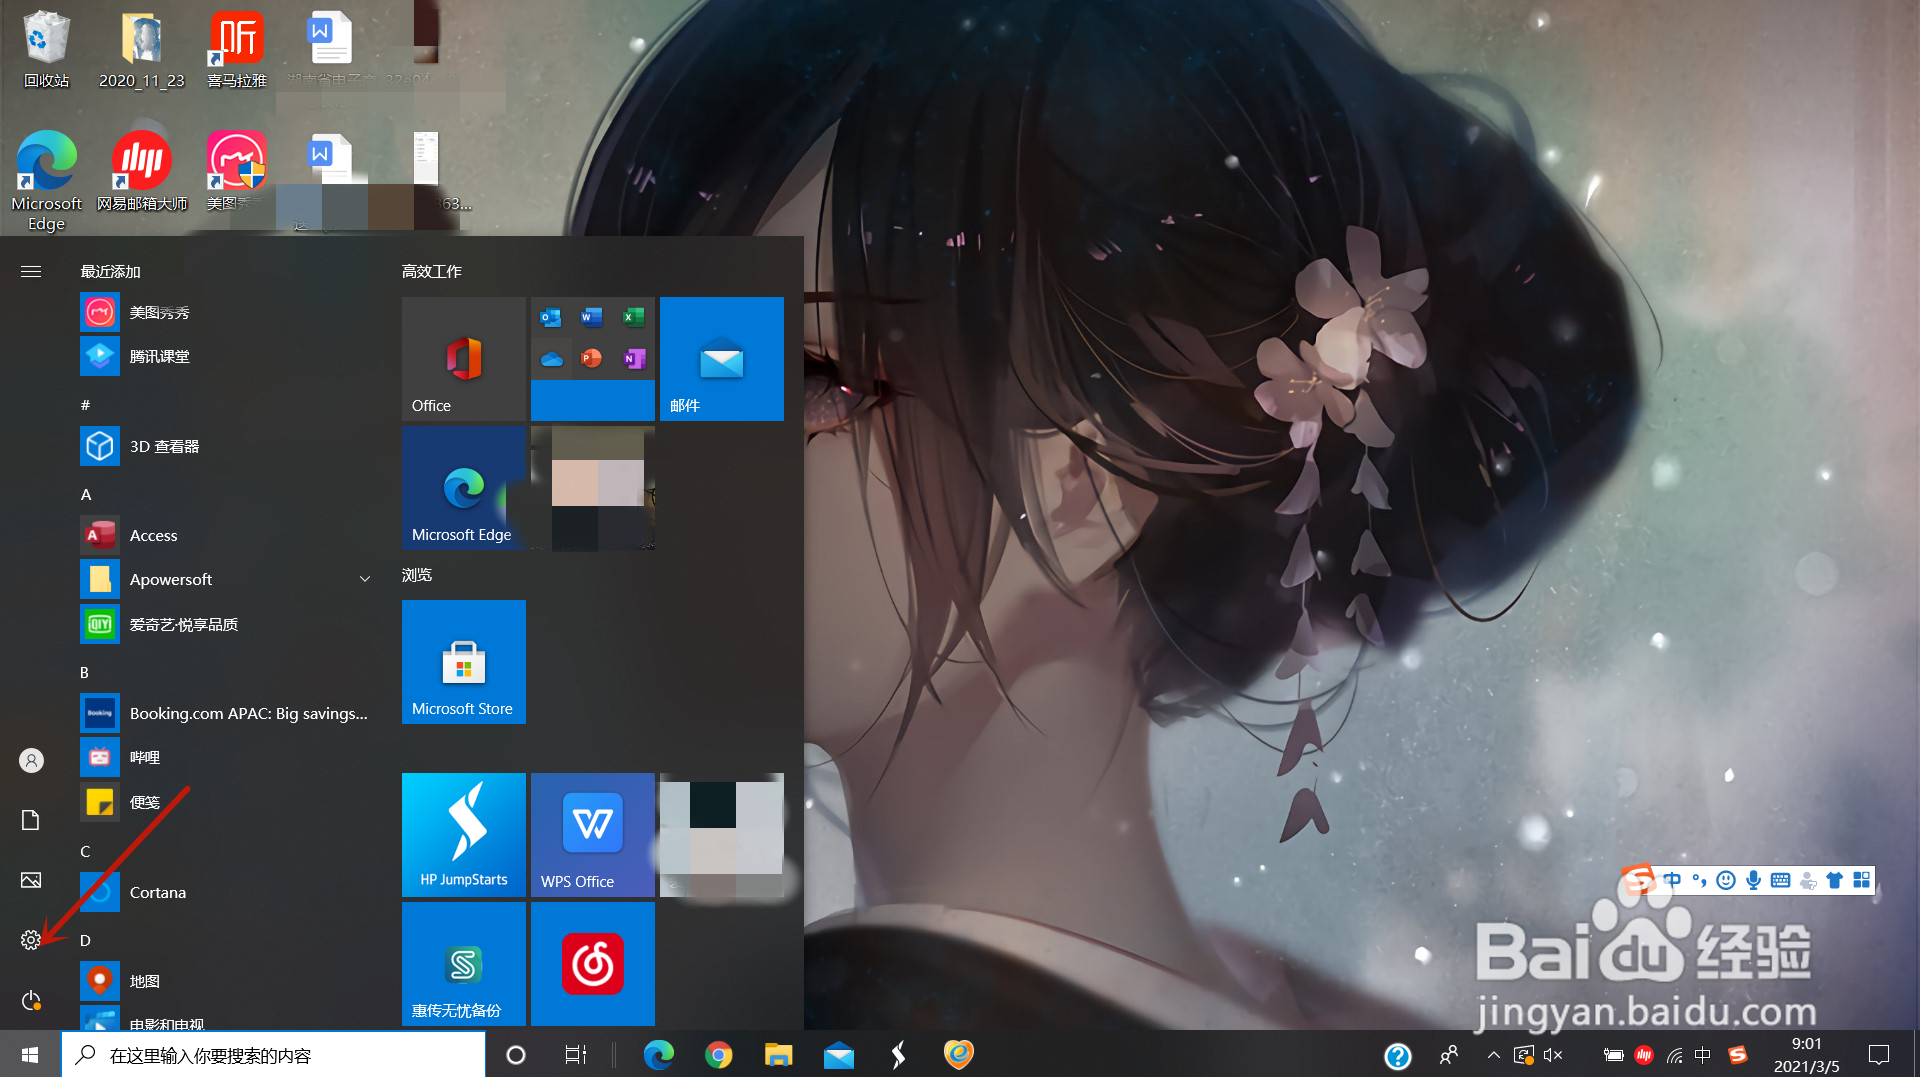Click the Office tile

pyautogui.click(x=464, y=359)
